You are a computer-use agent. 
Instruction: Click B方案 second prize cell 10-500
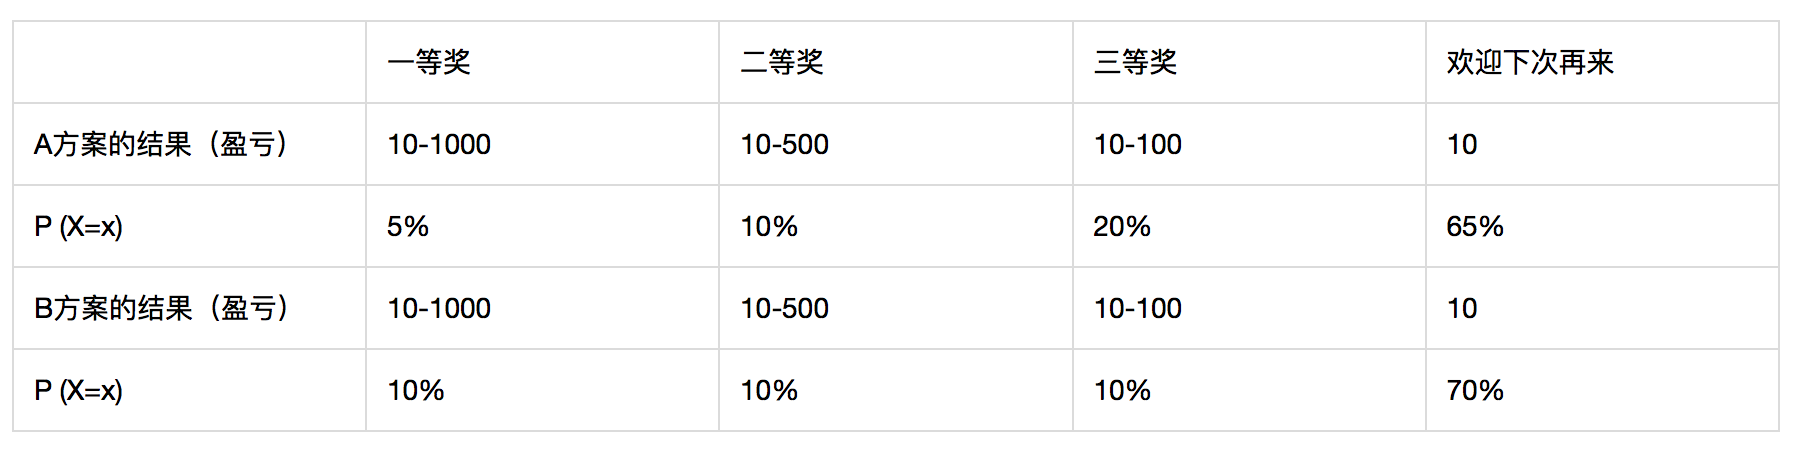pyautogui.click(x=784, y=308)
